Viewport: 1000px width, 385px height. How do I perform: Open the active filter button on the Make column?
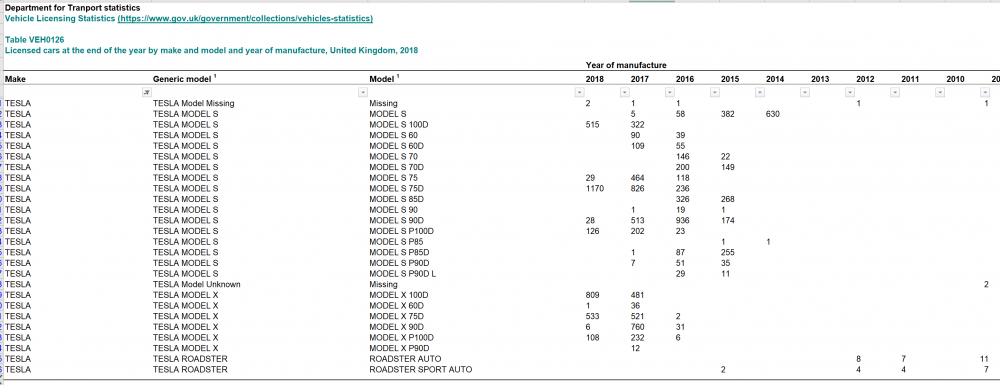coord(146,92)
